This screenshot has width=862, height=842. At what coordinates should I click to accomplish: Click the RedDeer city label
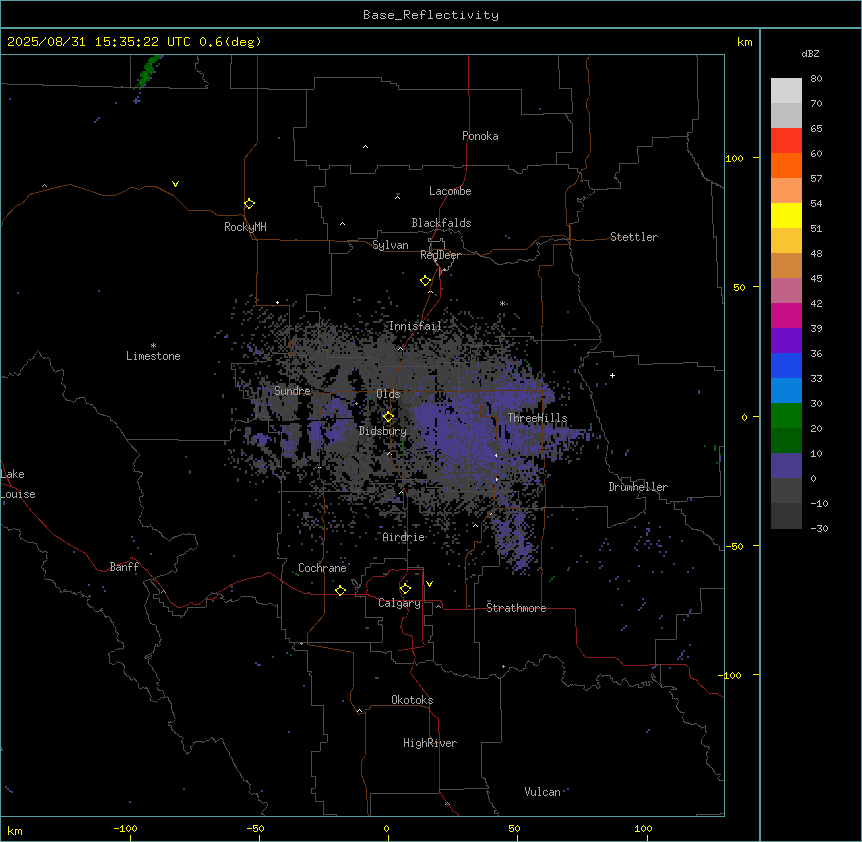(x=440, y=255)
